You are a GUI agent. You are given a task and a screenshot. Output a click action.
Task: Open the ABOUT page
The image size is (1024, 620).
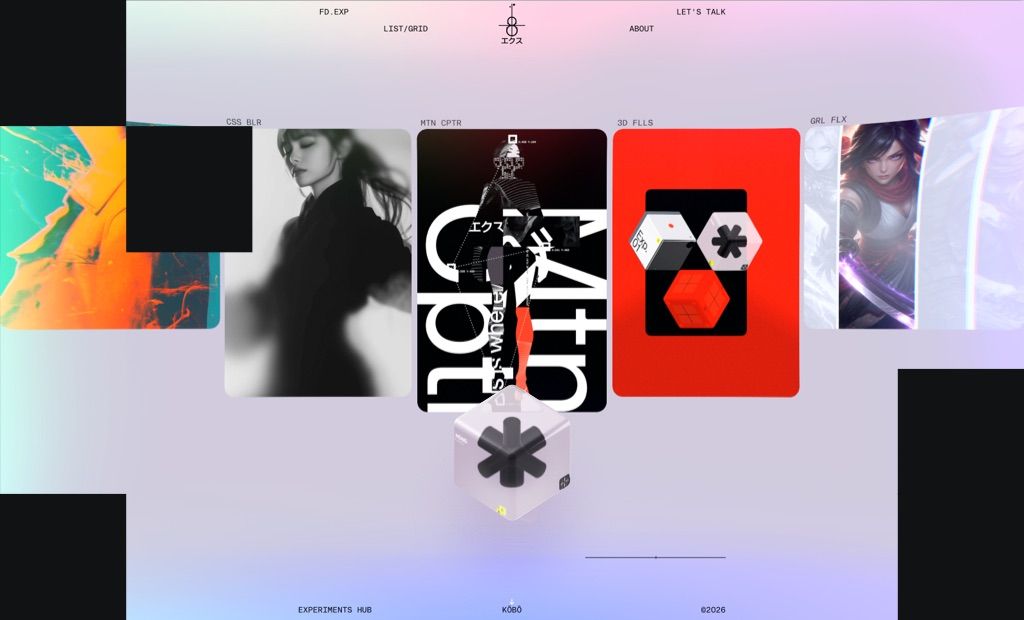pos(641,29)
